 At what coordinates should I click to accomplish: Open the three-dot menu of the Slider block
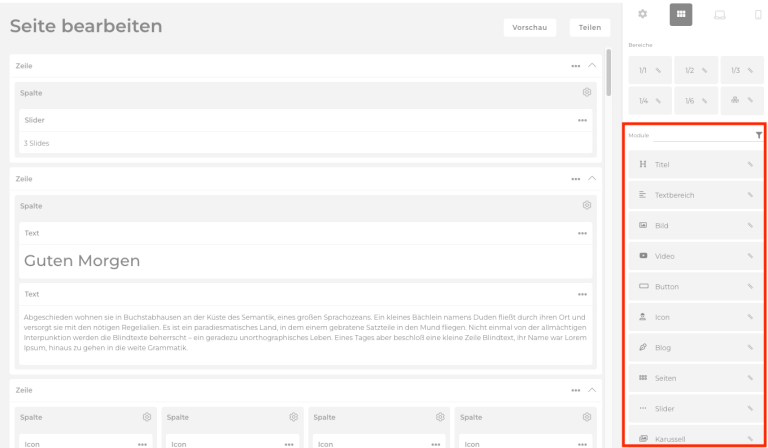(582, 121)
